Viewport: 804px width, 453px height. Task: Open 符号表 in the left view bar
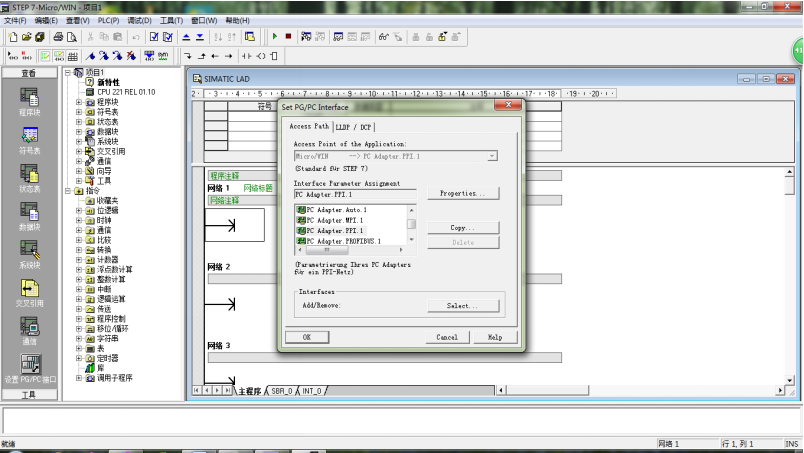coord(29,140)
